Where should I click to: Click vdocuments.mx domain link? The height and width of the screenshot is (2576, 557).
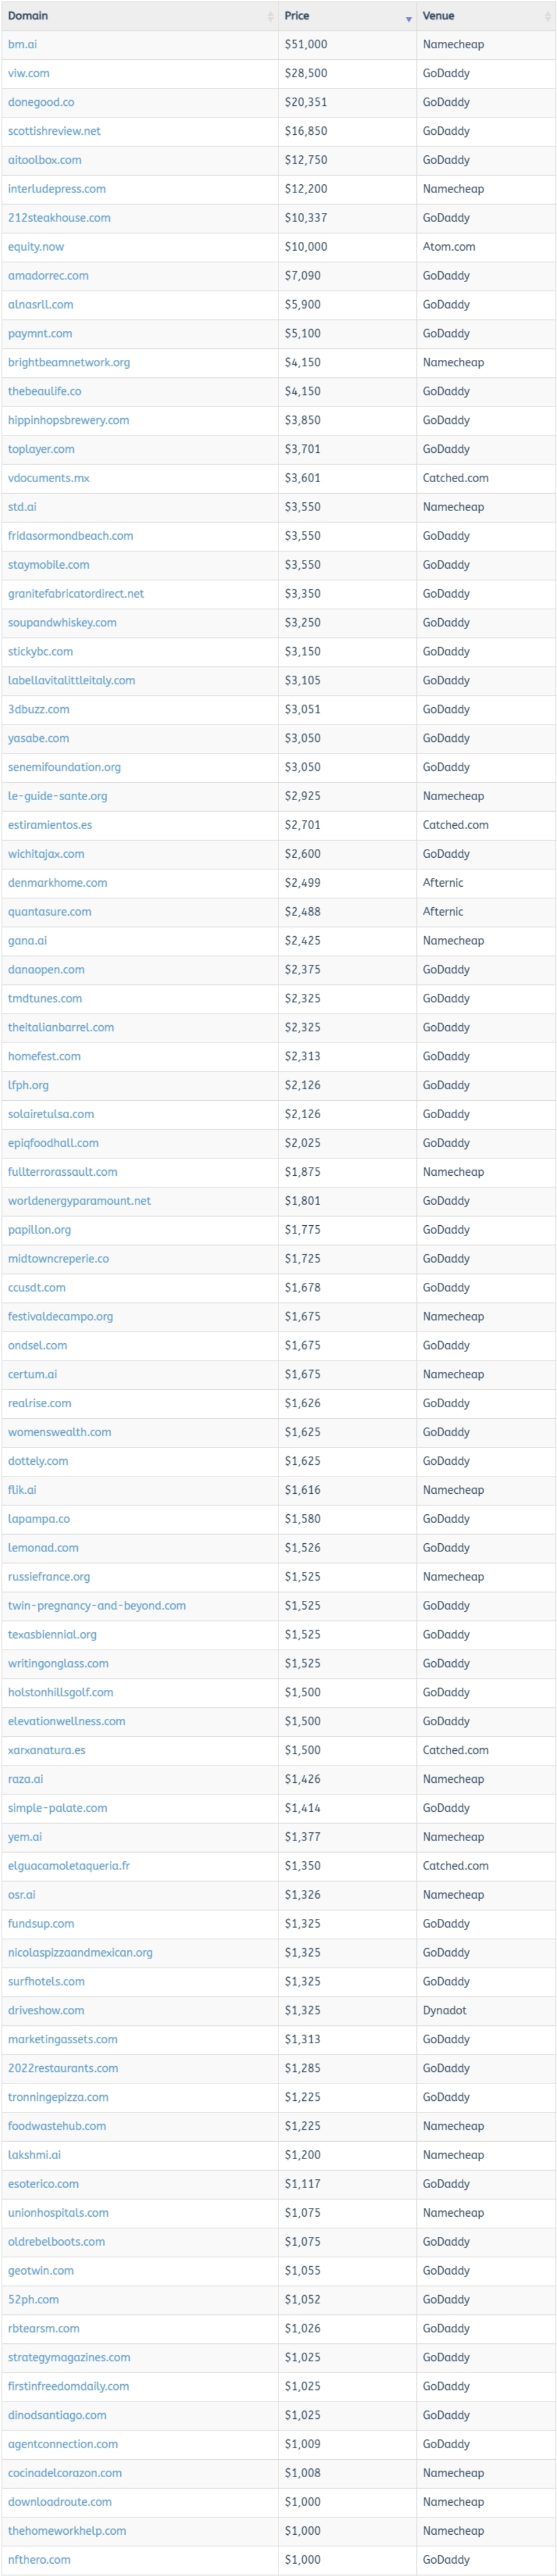(49, 479)
